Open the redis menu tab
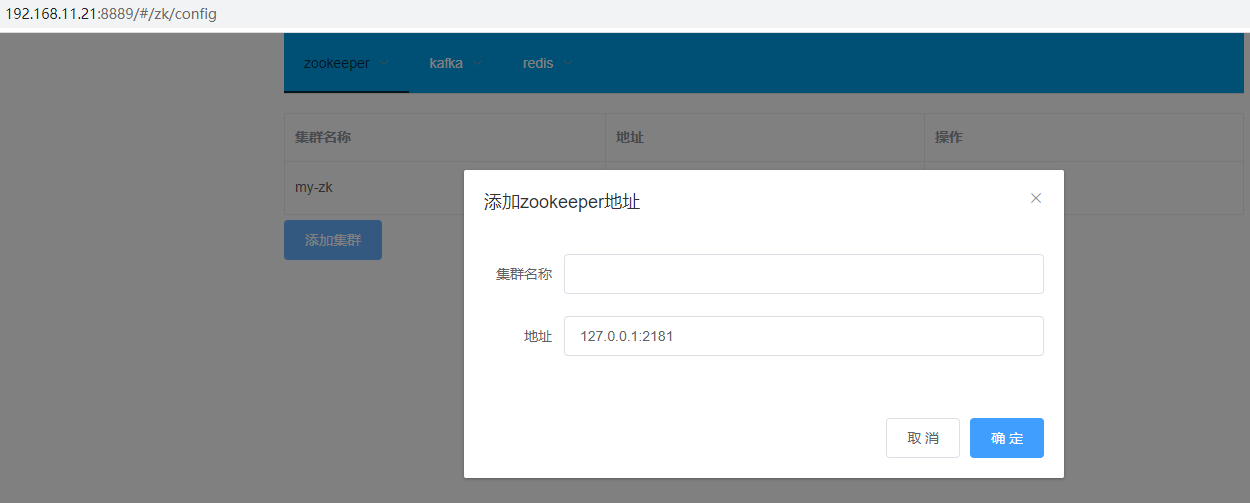The width and height of the screenshot is (1250, 503). coord(548,63)
